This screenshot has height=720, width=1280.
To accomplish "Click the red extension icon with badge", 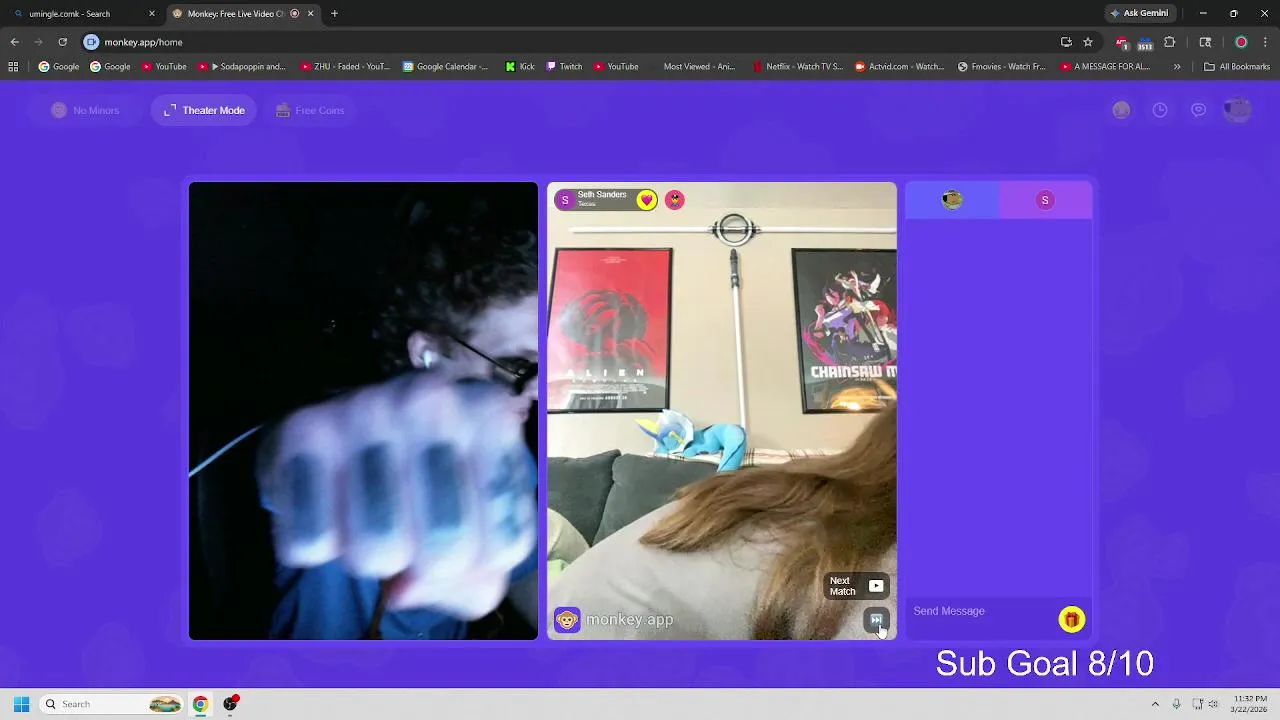I will (1122, 42).
